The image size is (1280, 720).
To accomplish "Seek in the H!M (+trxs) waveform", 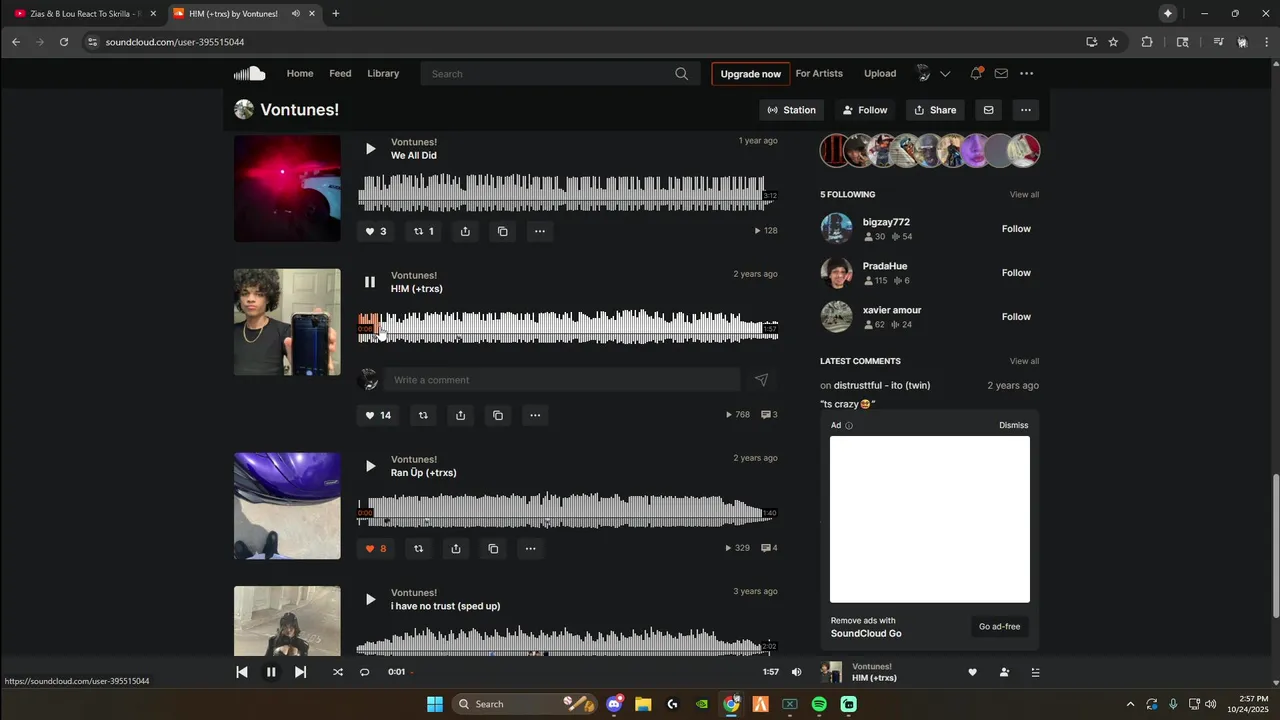I will 568,327.
